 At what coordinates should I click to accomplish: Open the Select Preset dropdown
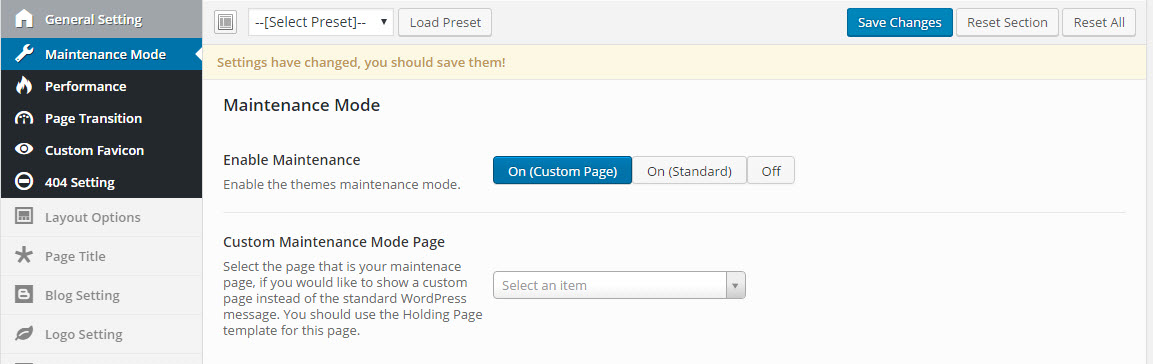click(321, 22)
